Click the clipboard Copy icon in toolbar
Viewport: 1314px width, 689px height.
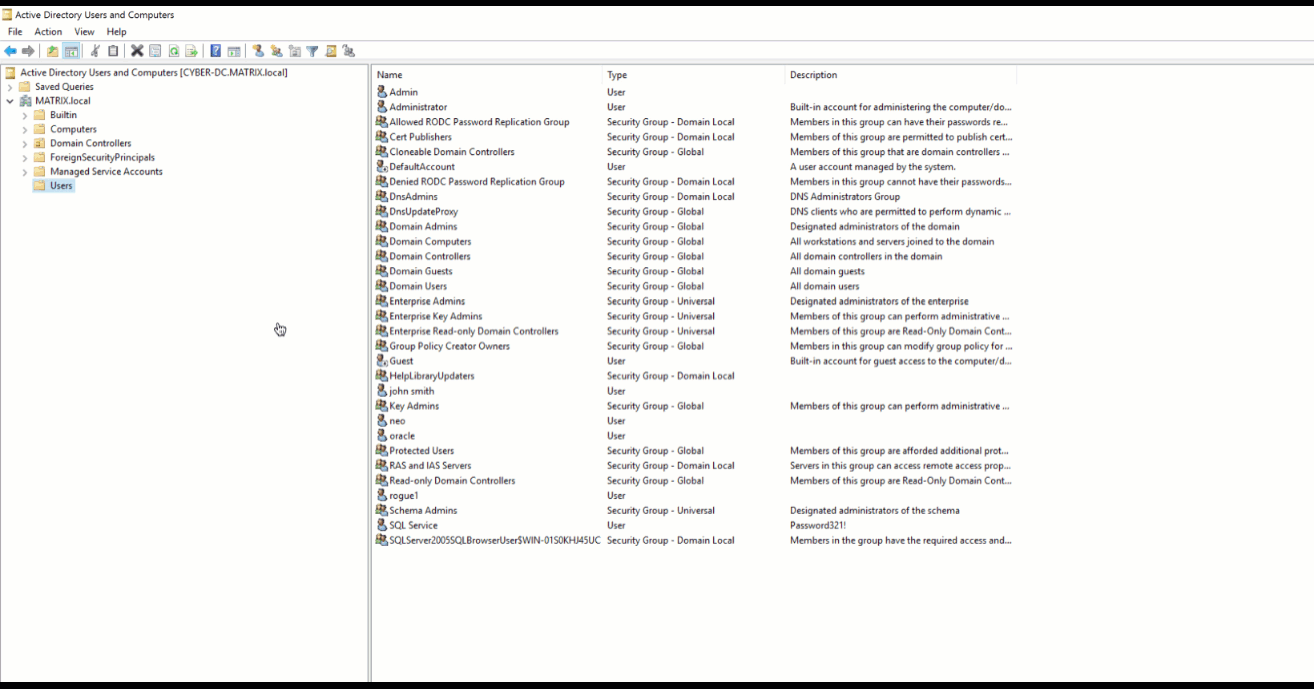click(113, 51)
